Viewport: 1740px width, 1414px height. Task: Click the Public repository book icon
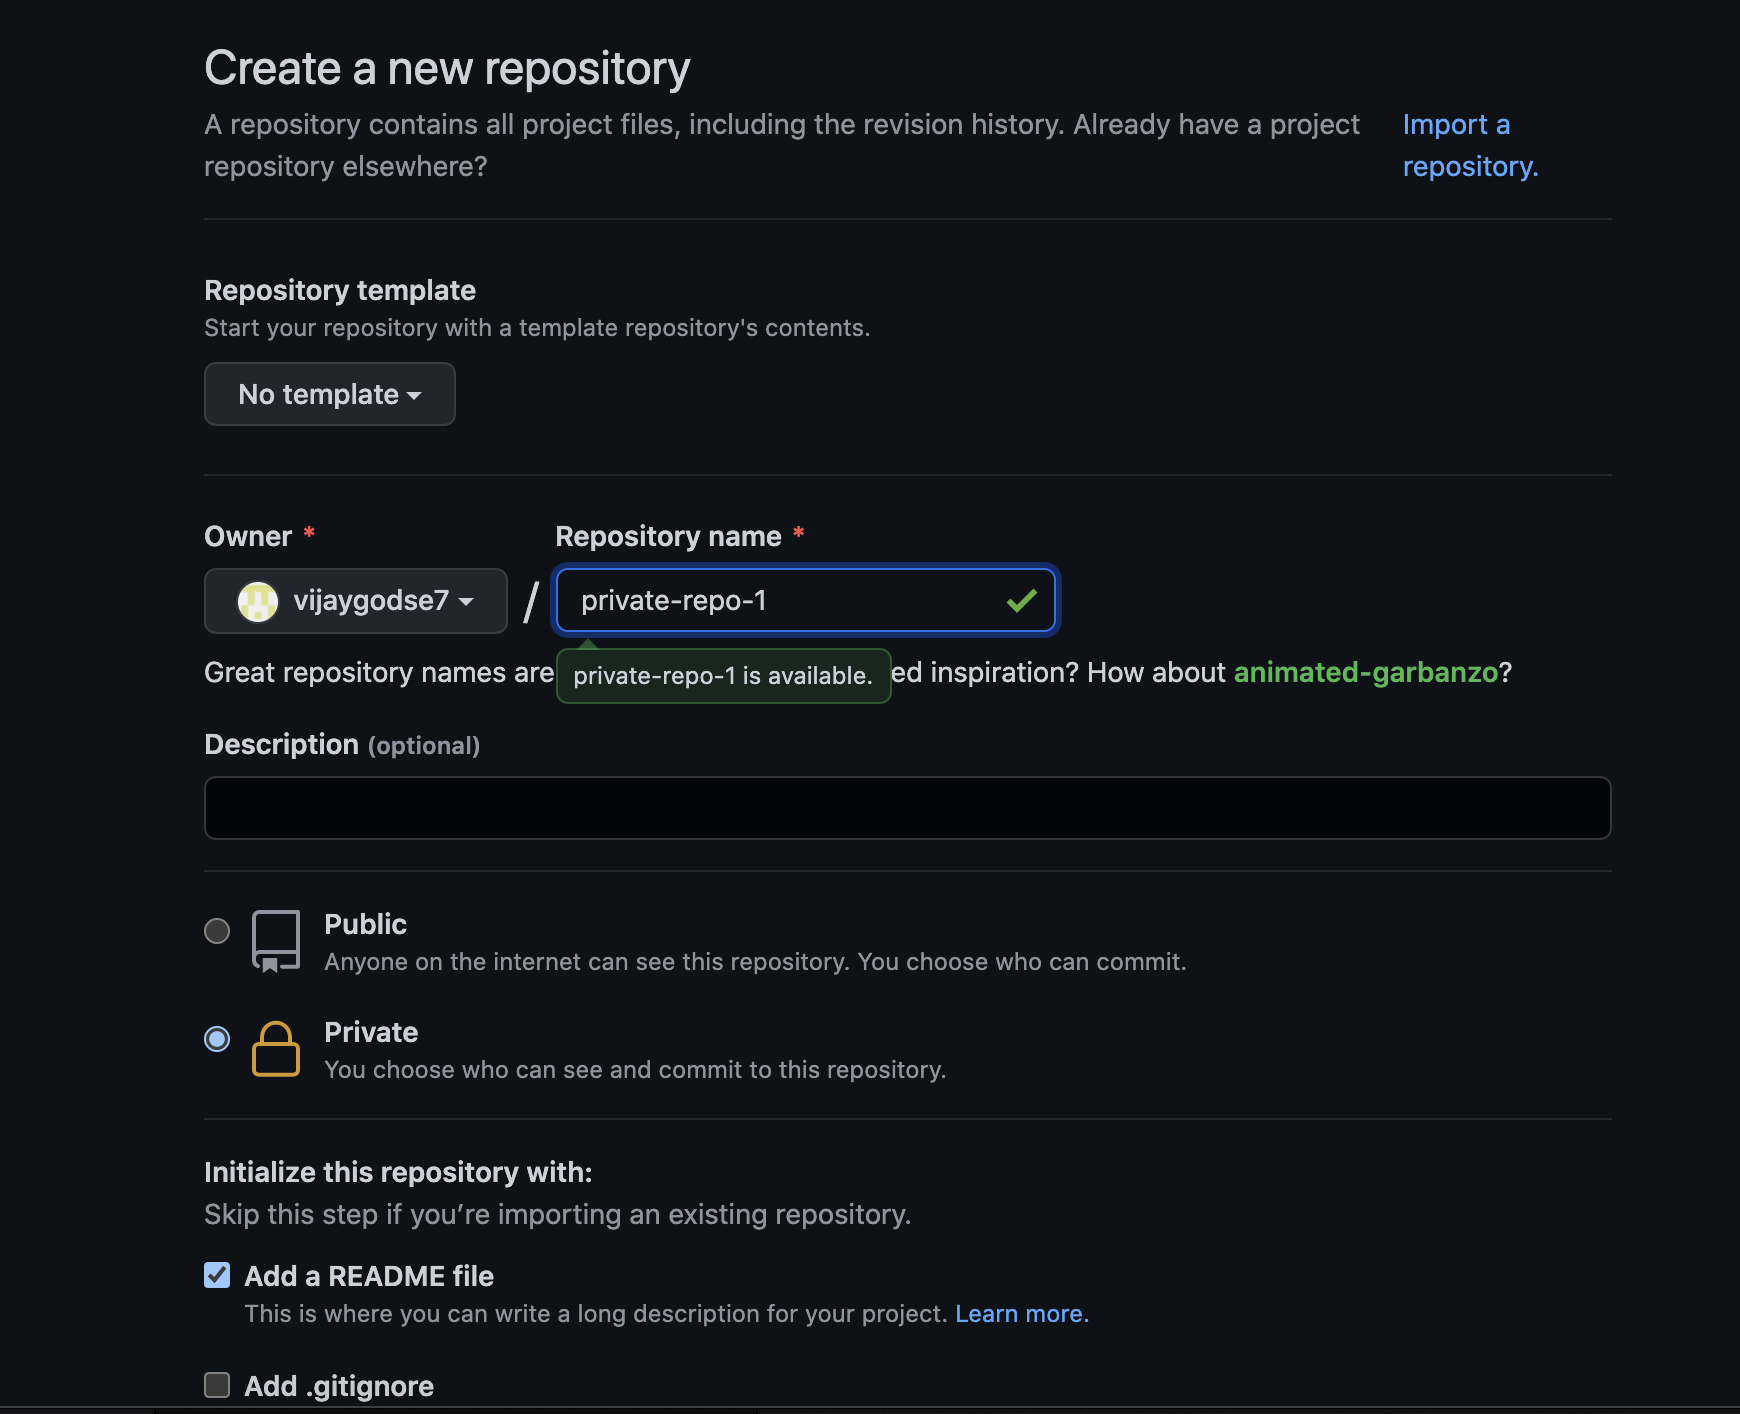point(276,940)
